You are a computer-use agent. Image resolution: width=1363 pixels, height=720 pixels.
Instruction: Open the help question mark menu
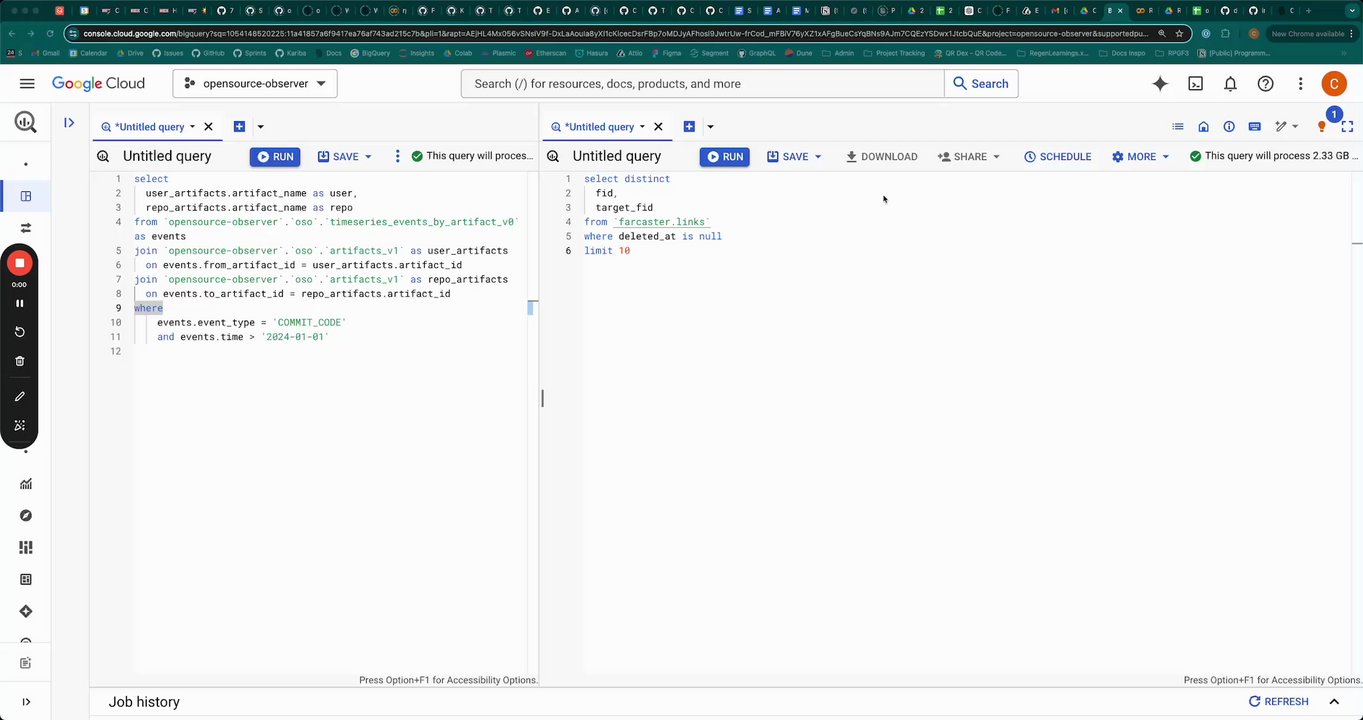1266,84
